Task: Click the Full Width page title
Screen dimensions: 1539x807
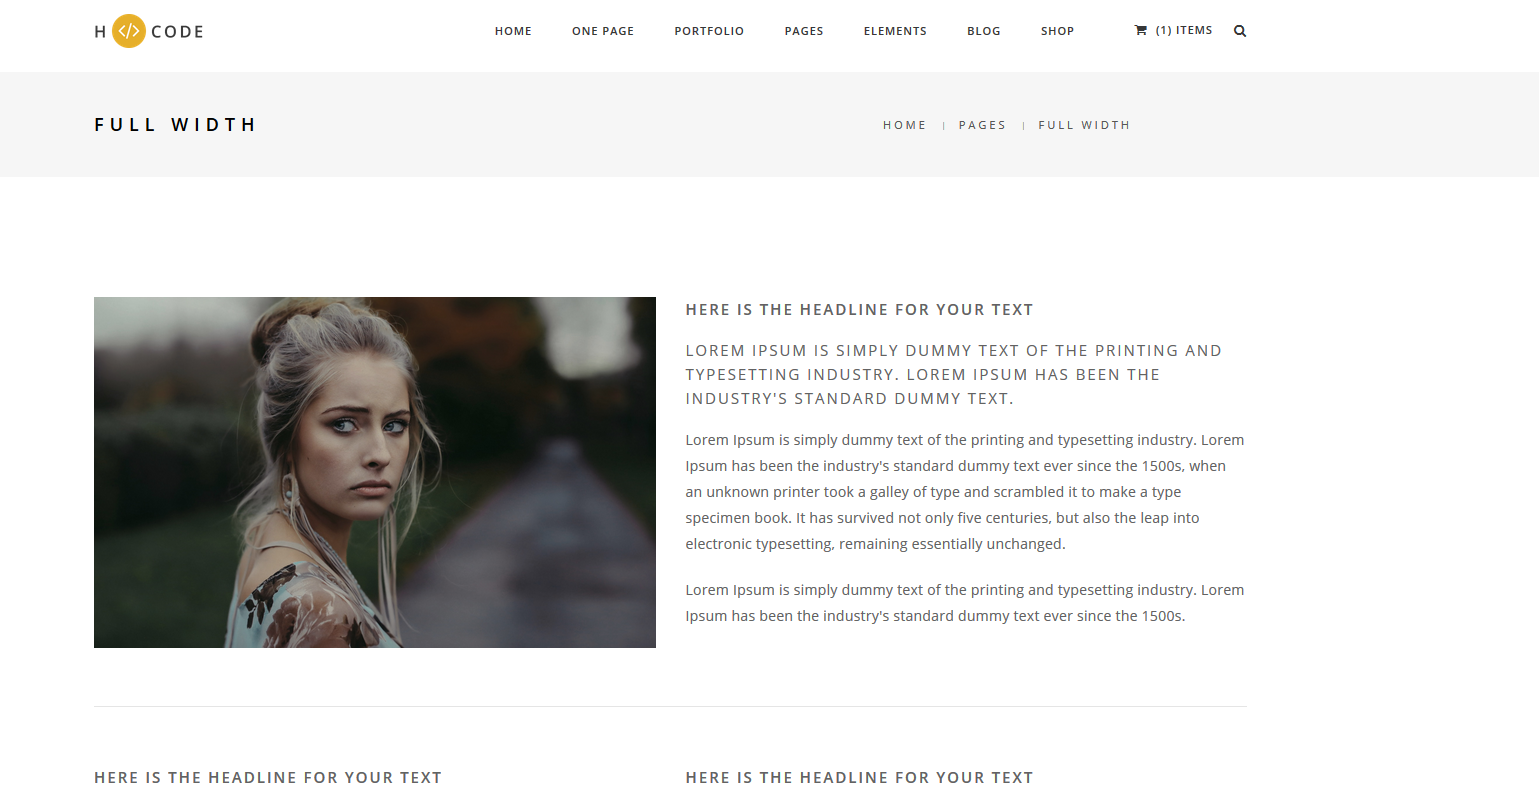Action: coord(175,125)
